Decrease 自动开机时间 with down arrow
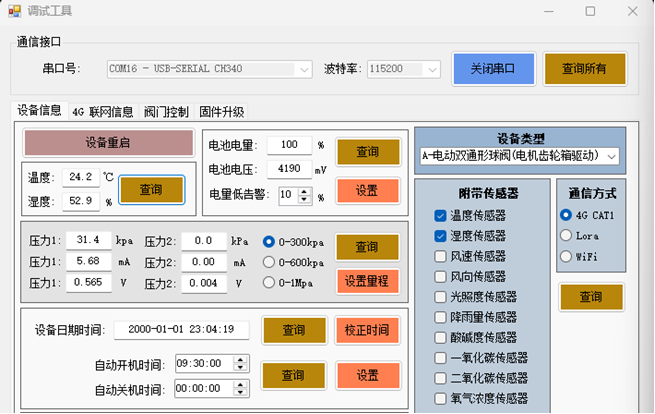This screenshot has height=414, width=655. 240,368
